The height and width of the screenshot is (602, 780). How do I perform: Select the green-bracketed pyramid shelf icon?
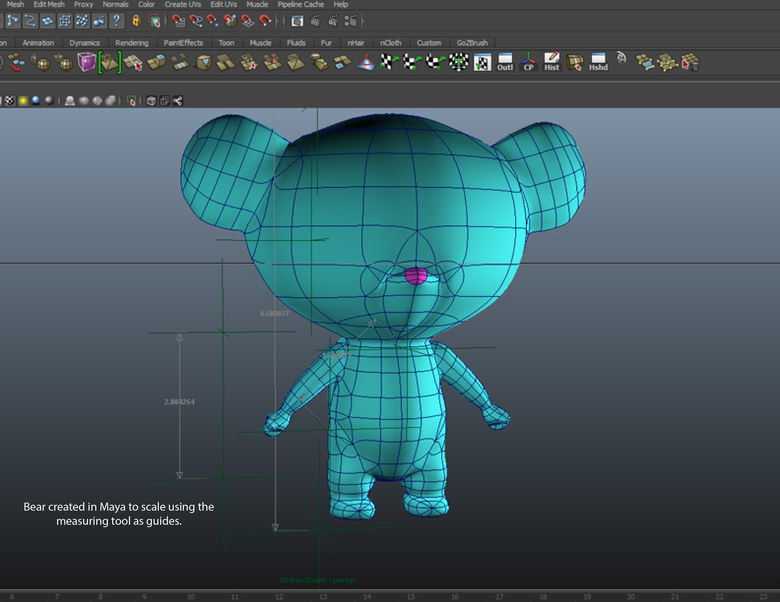click(109, 63)
